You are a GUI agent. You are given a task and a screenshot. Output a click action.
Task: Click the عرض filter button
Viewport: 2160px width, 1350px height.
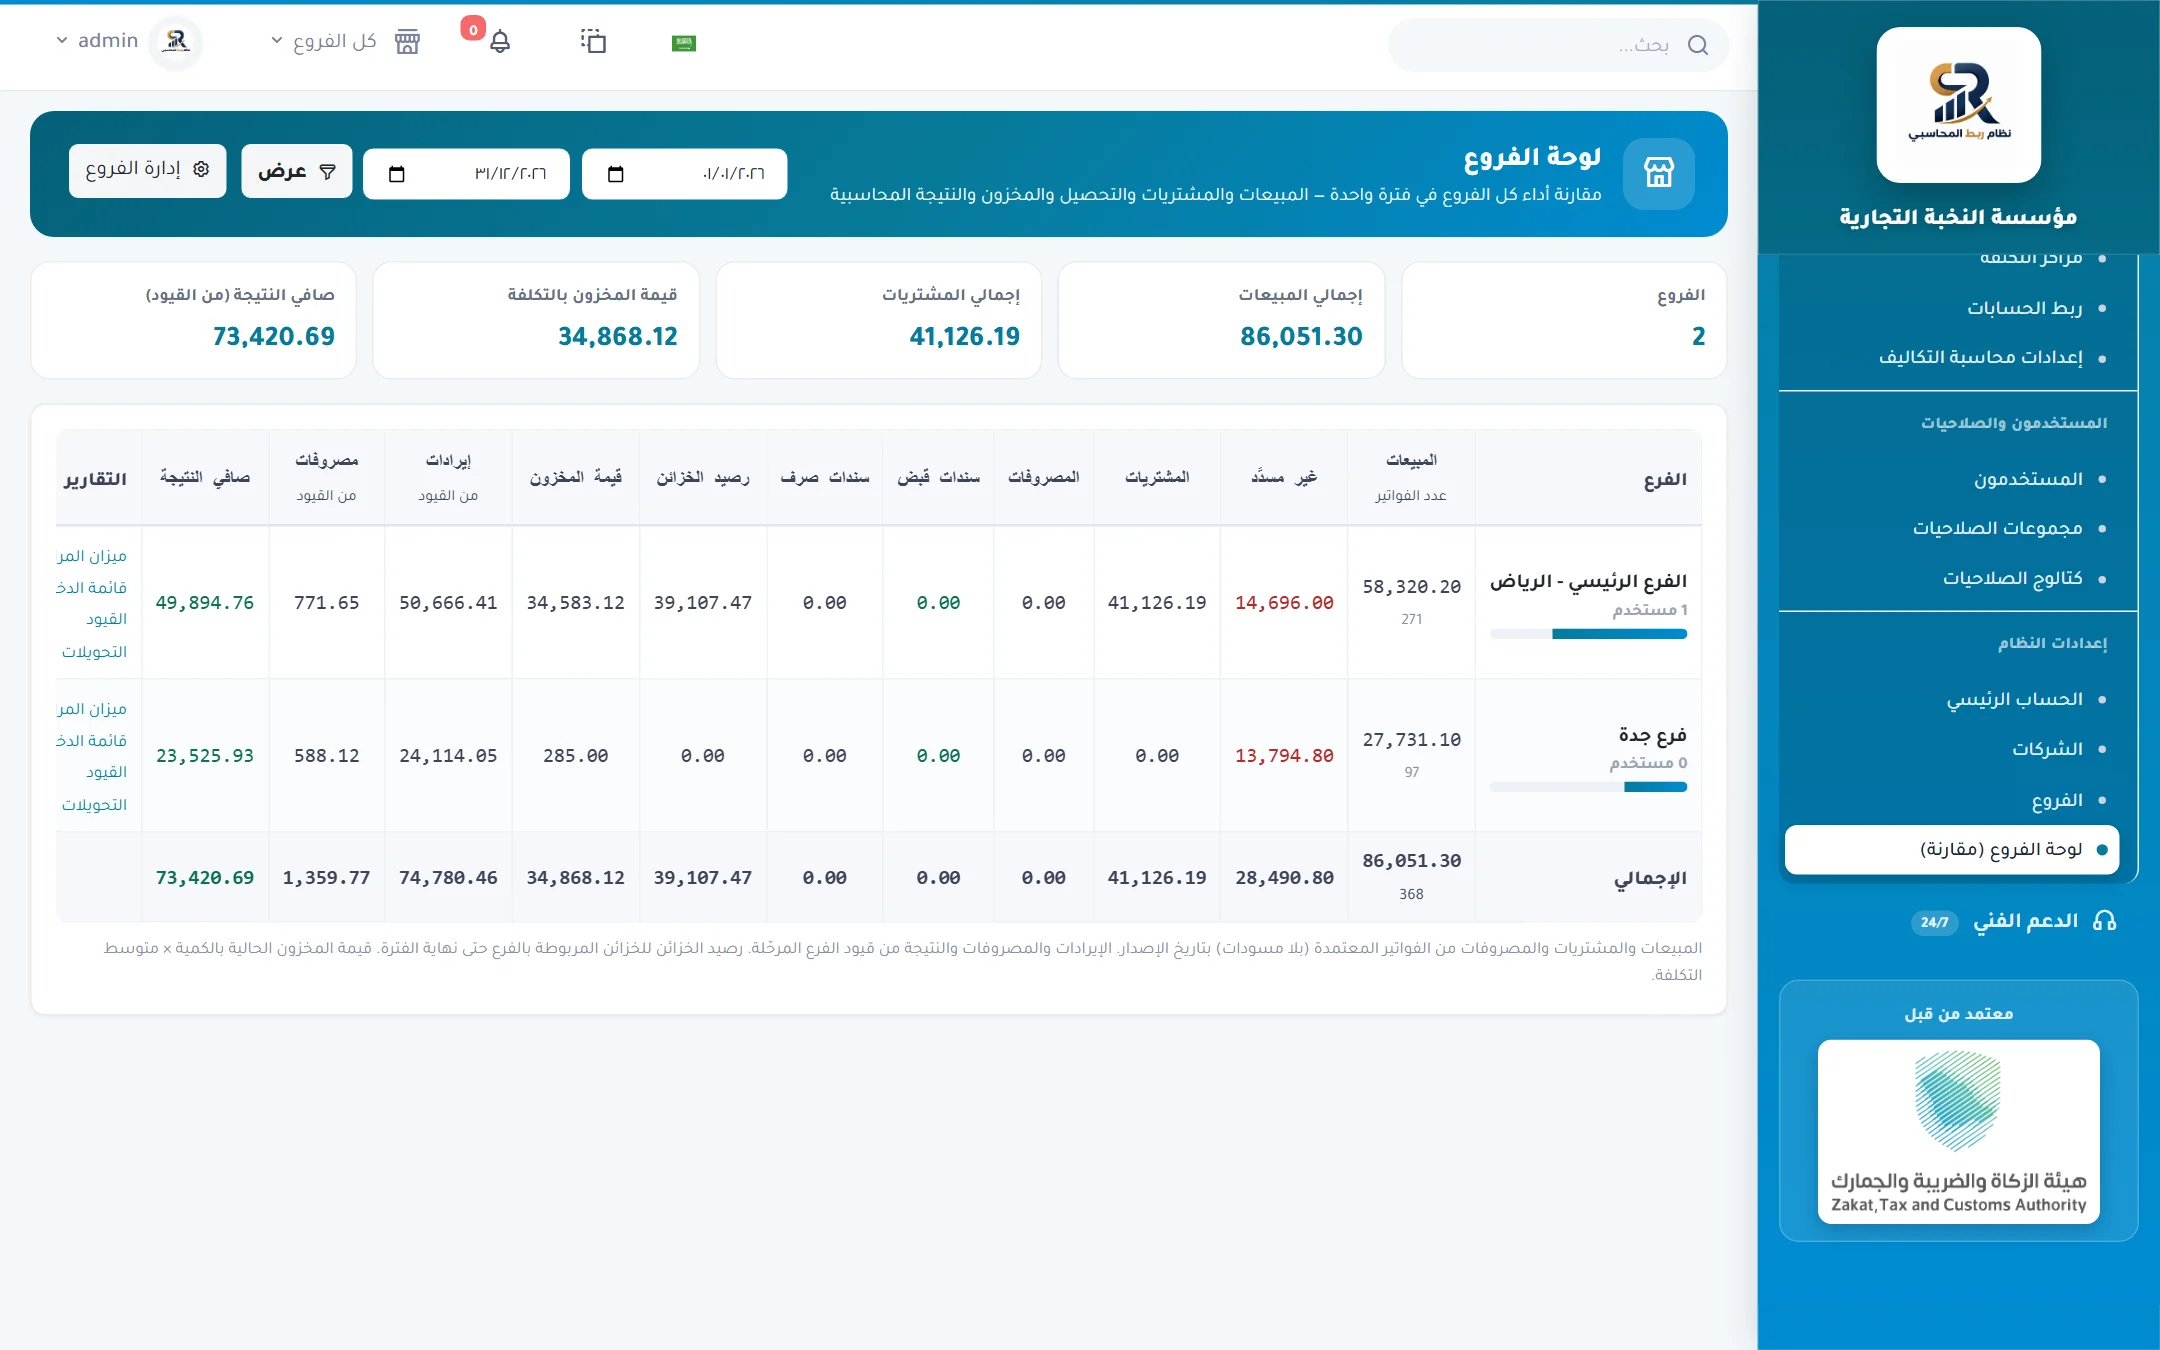click(296, 171)
